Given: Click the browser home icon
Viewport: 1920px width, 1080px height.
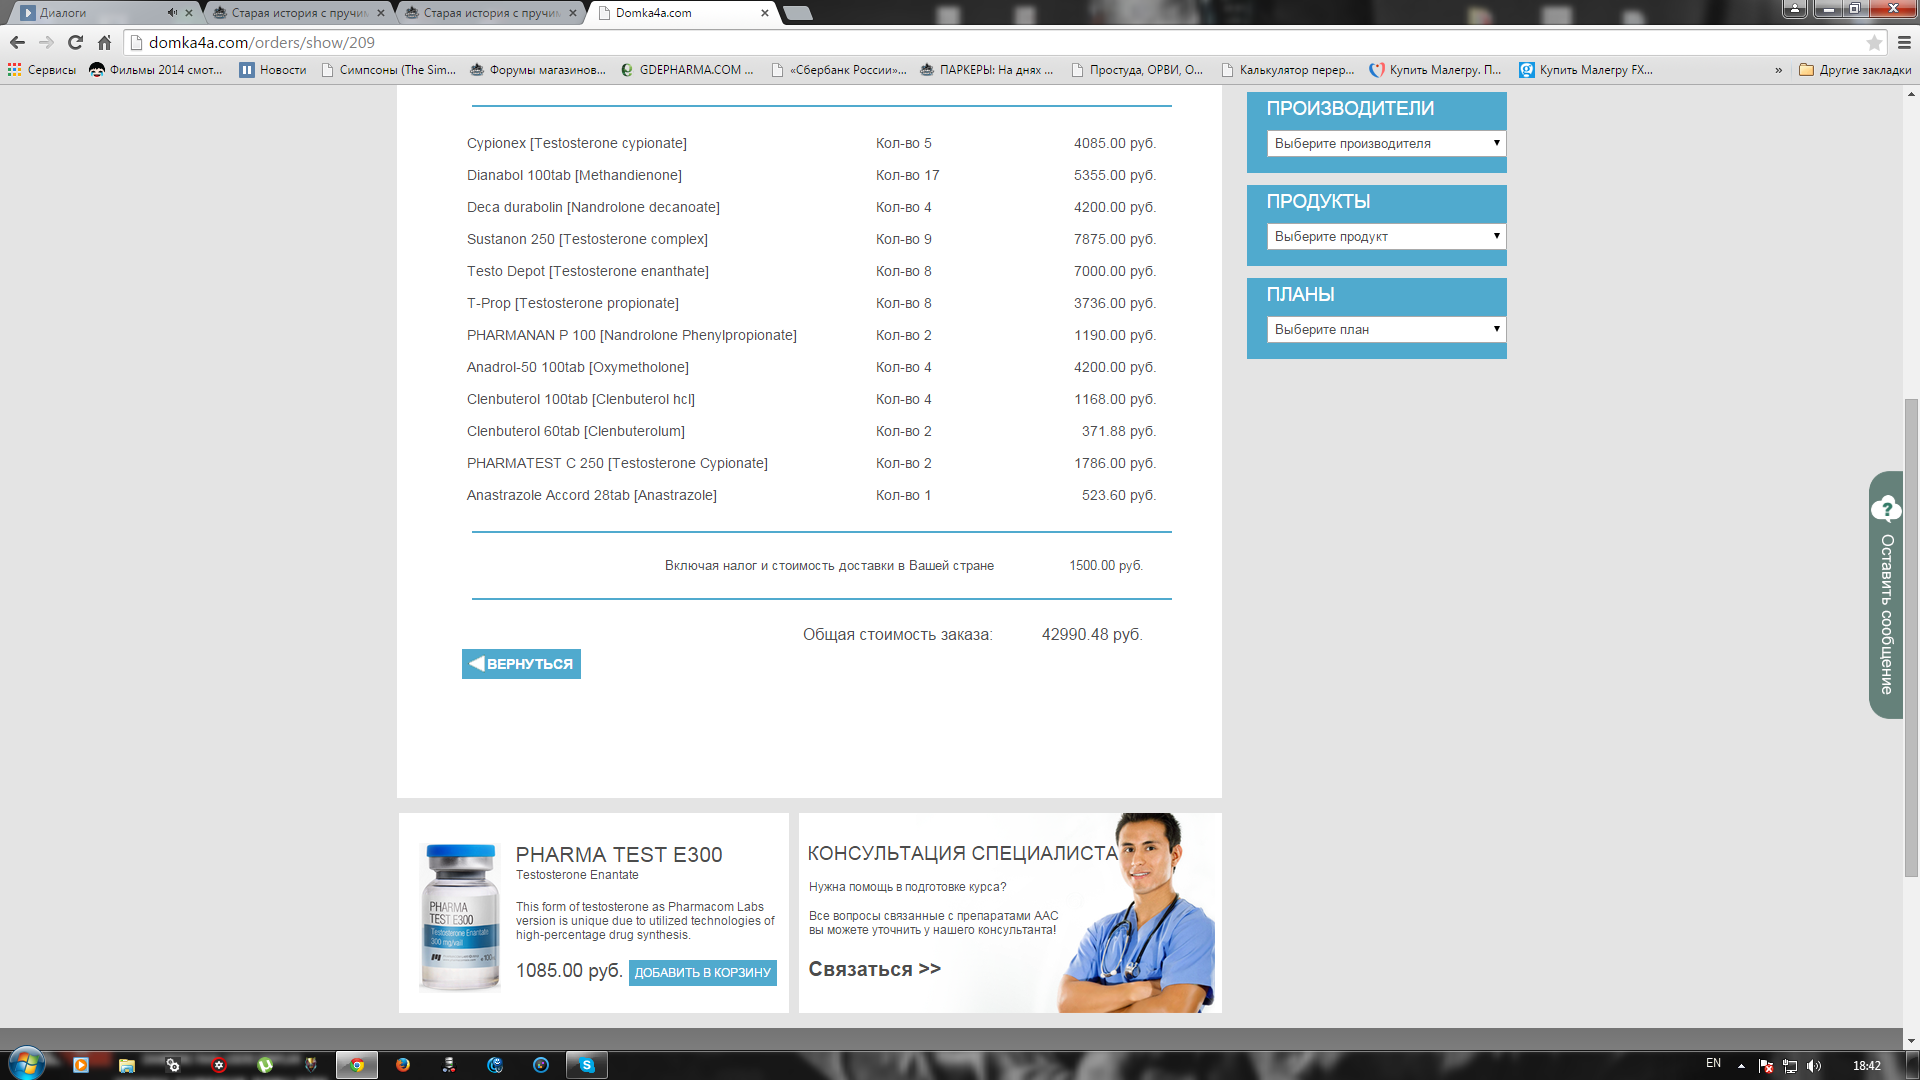Looking at the screenshot, I should [104, 42].
